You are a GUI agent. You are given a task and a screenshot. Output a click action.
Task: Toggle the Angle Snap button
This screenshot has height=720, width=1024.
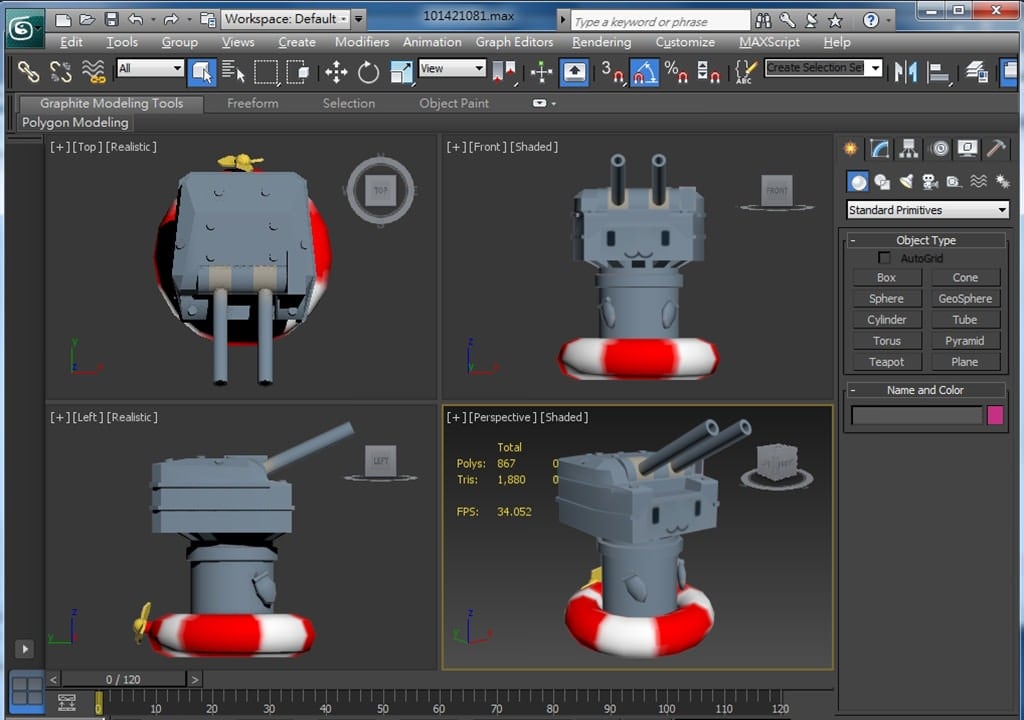(x=644, y=71)
